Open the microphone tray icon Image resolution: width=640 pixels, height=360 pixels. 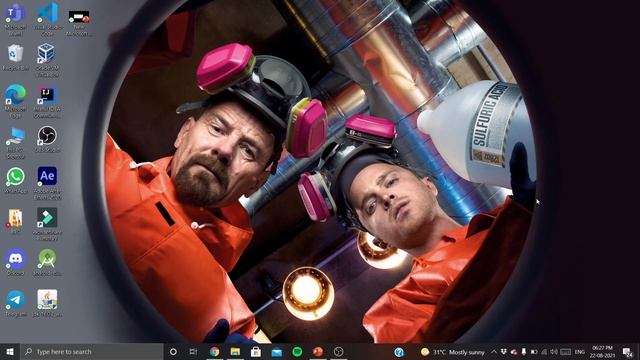click(x=524, y=352)
